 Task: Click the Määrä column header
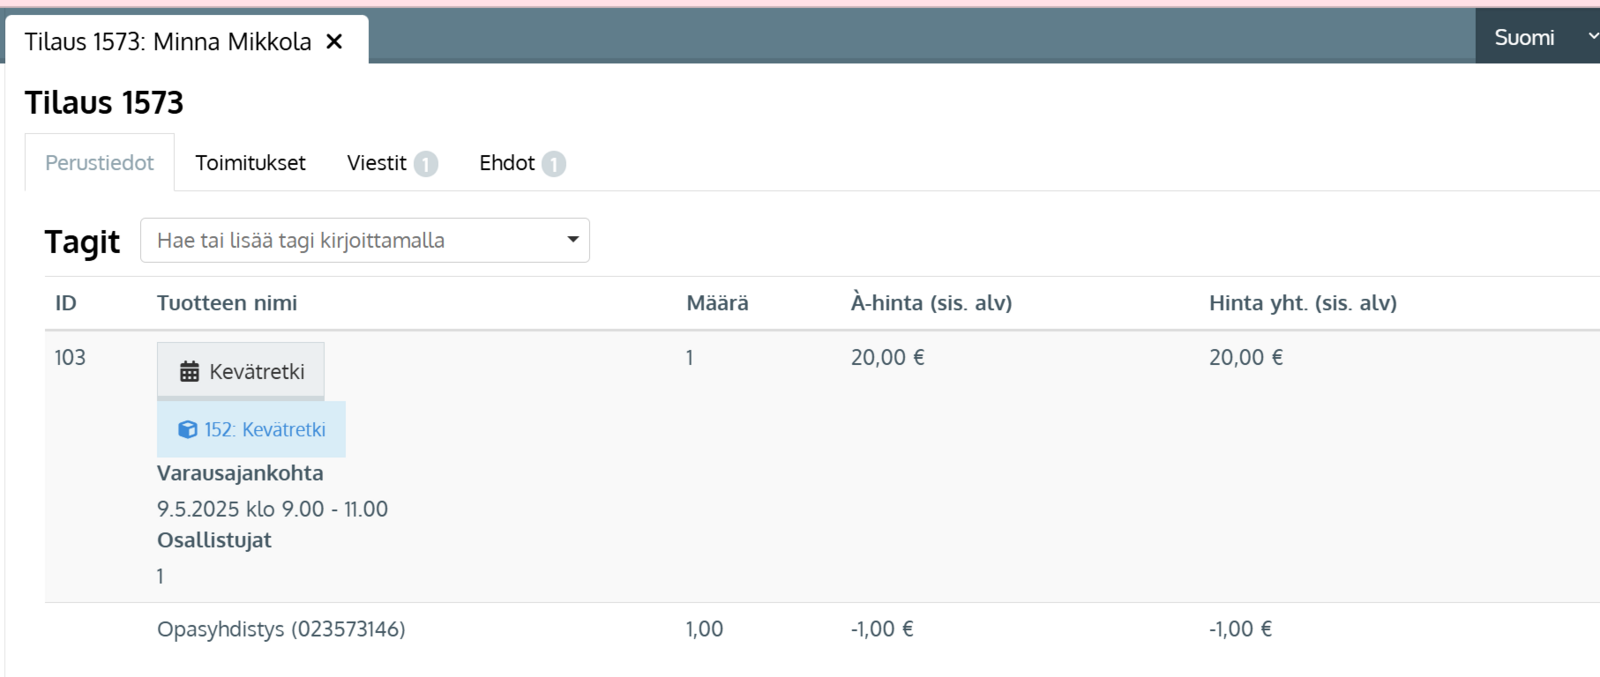[717, 303]
